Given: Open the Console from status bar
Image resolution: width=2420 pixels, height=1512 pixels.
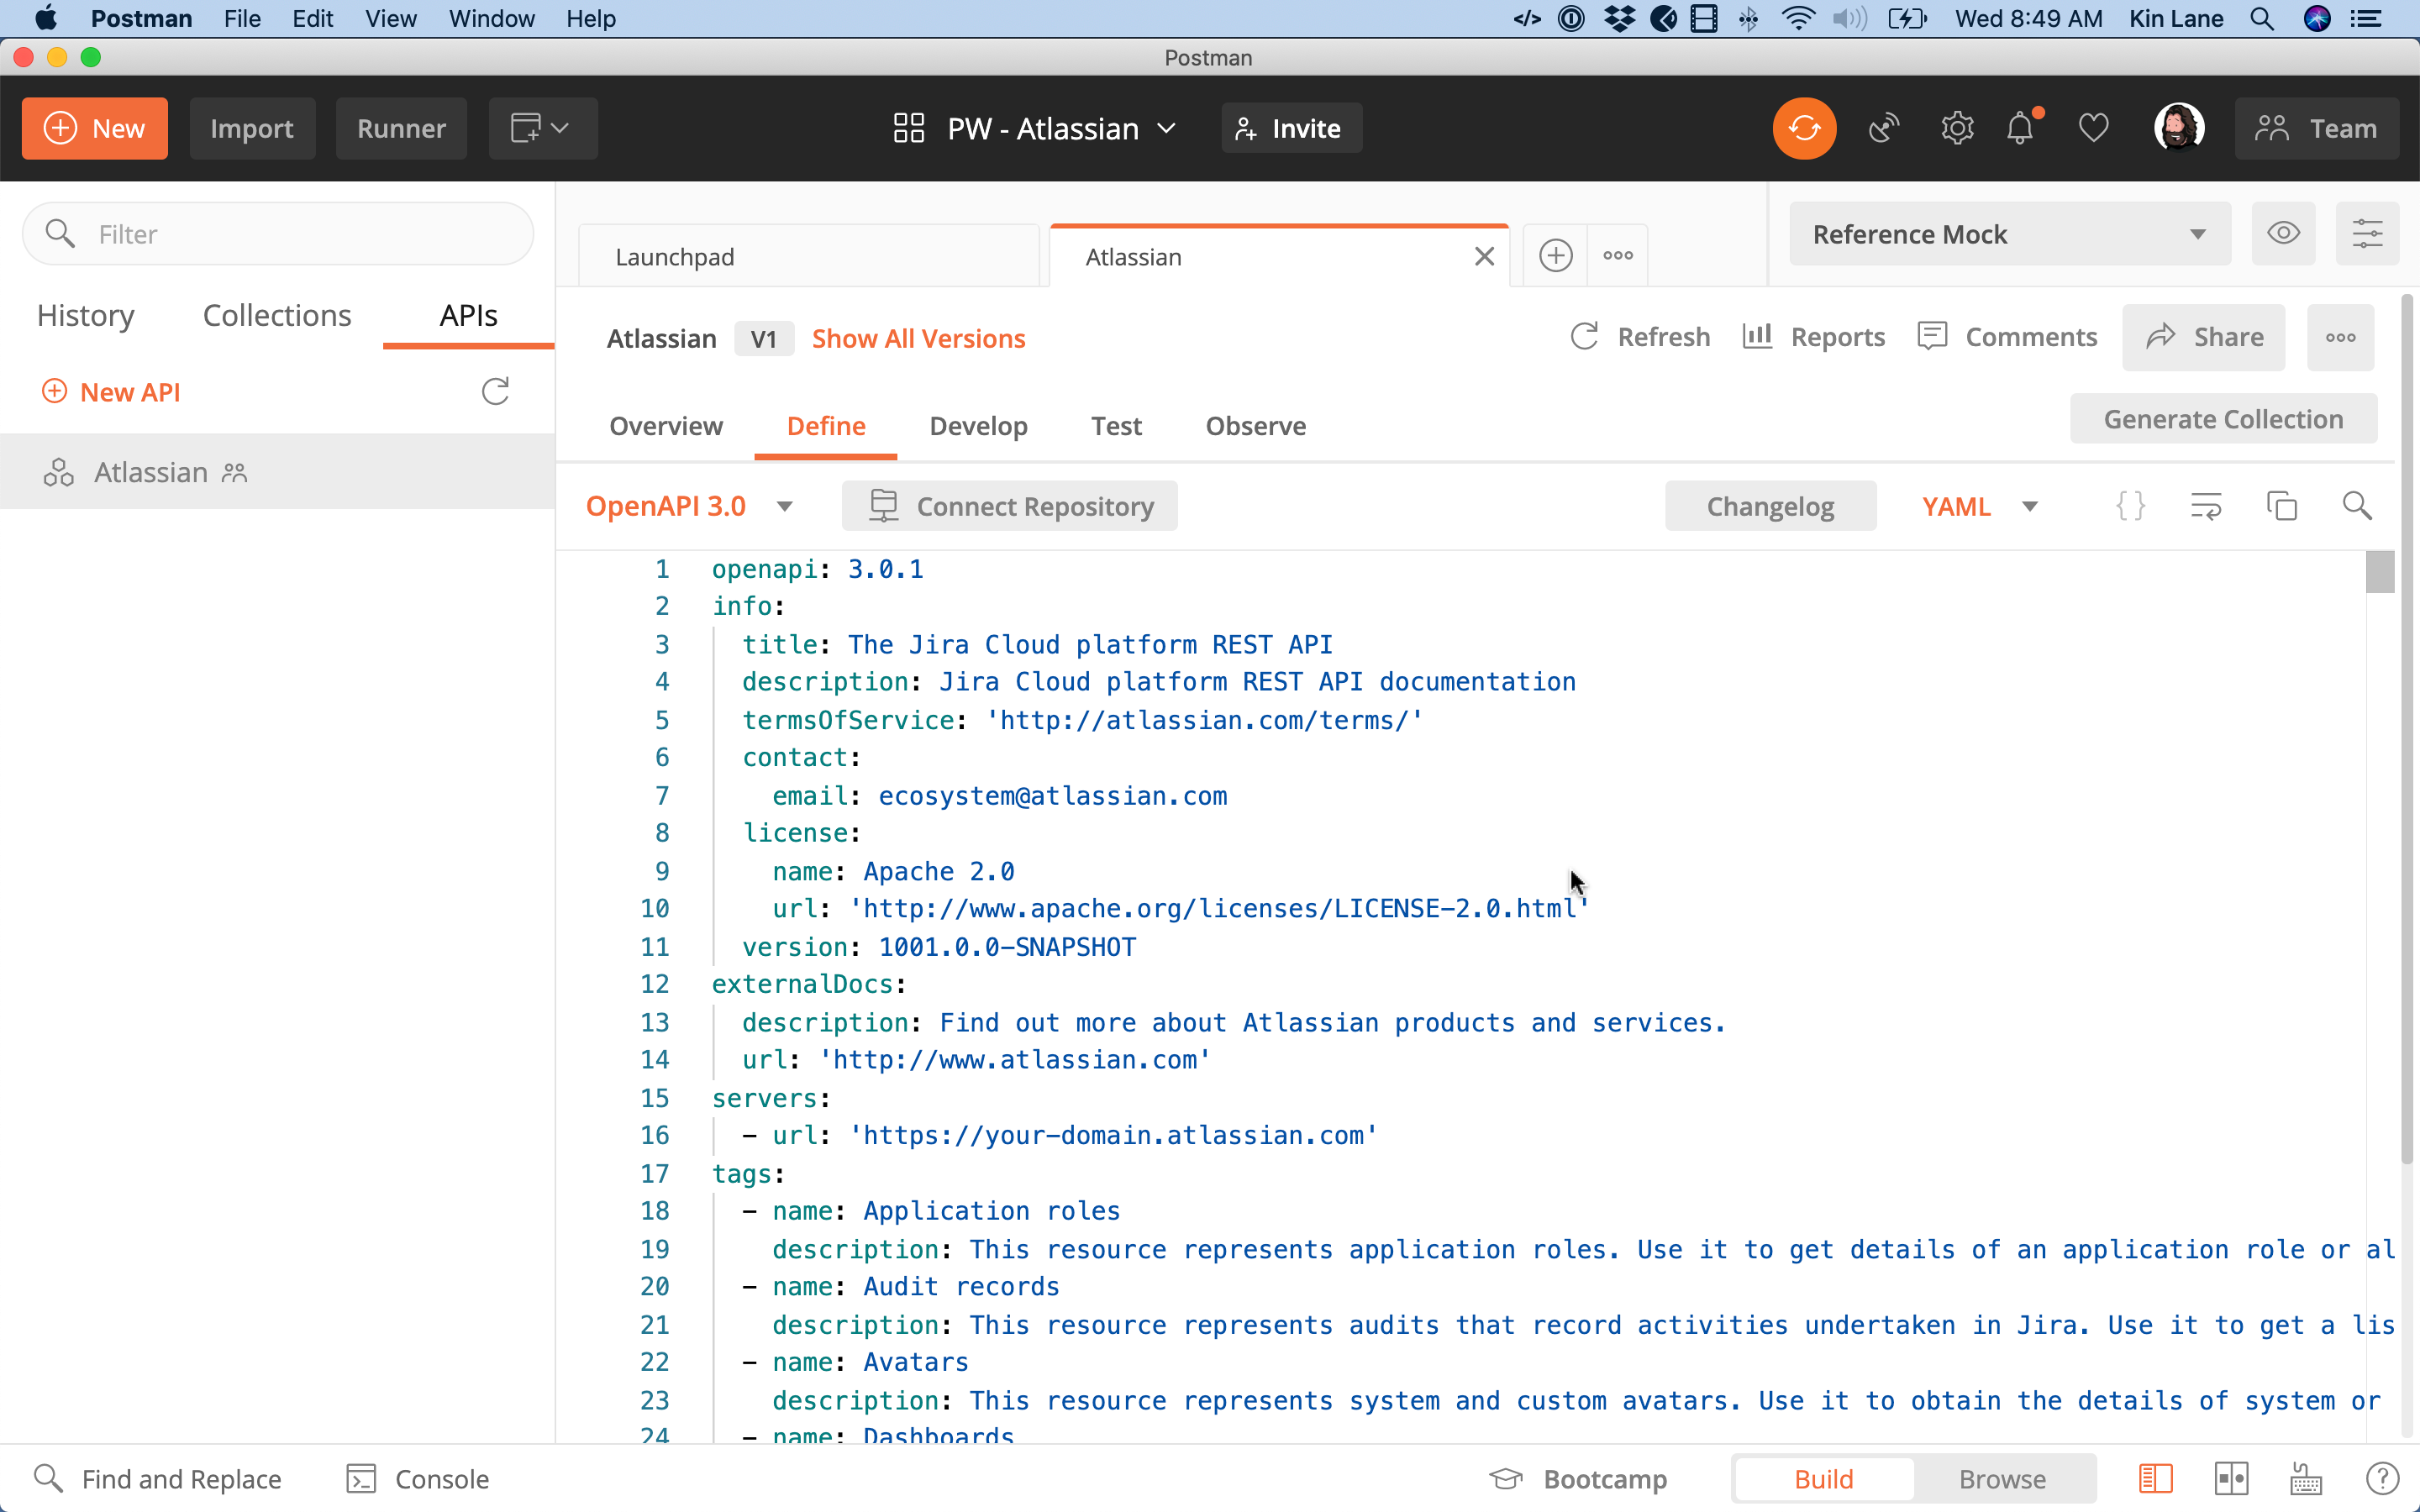Looking at the screenshot, I should pos(417,1478).
